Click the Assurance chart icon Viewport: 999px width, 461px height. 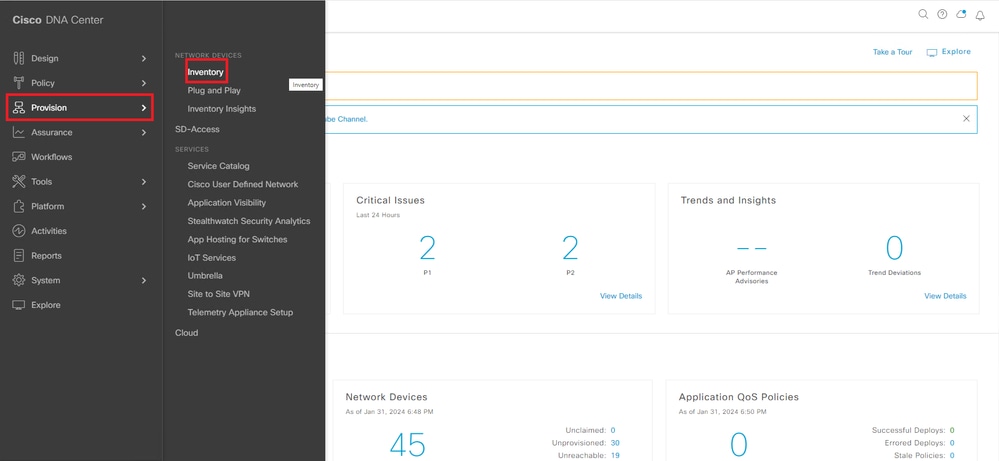pos(18,132)
